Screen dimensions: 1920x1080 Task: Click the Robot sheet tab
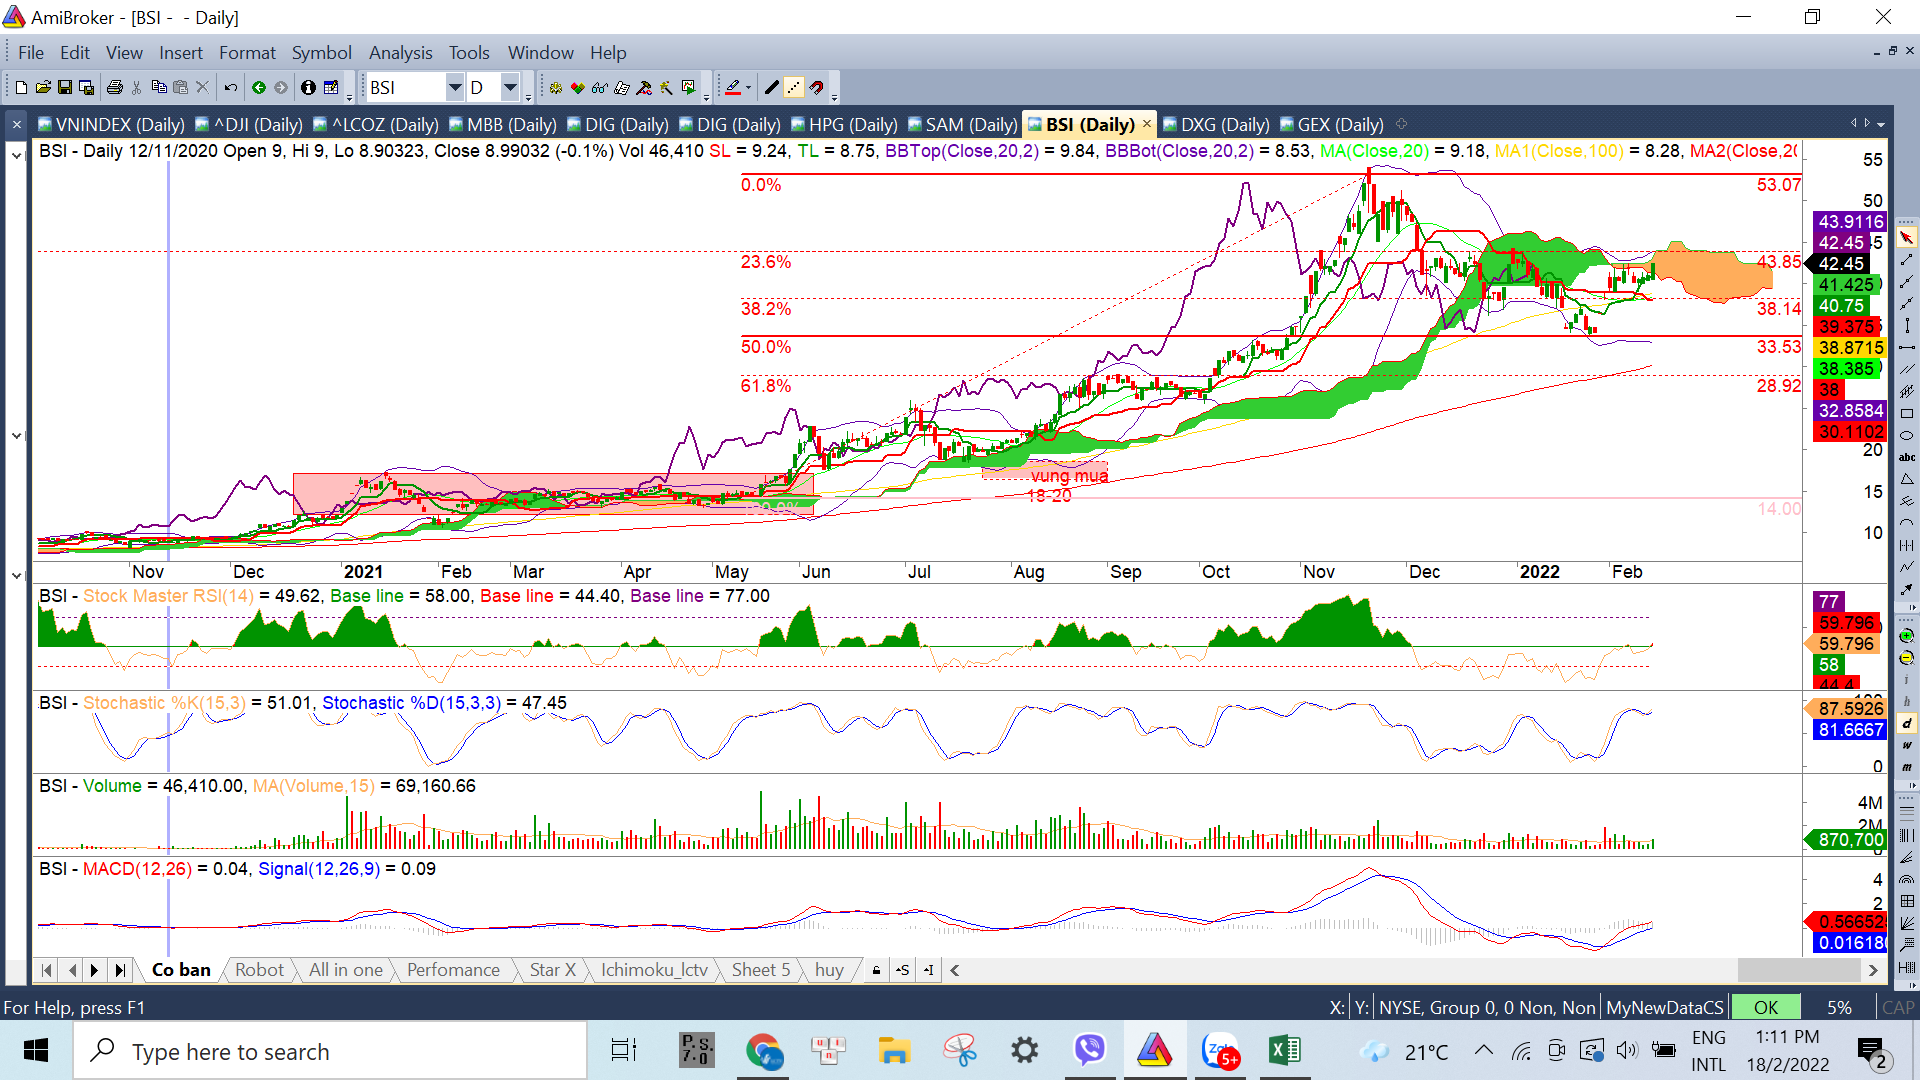[x=259, y=970]
